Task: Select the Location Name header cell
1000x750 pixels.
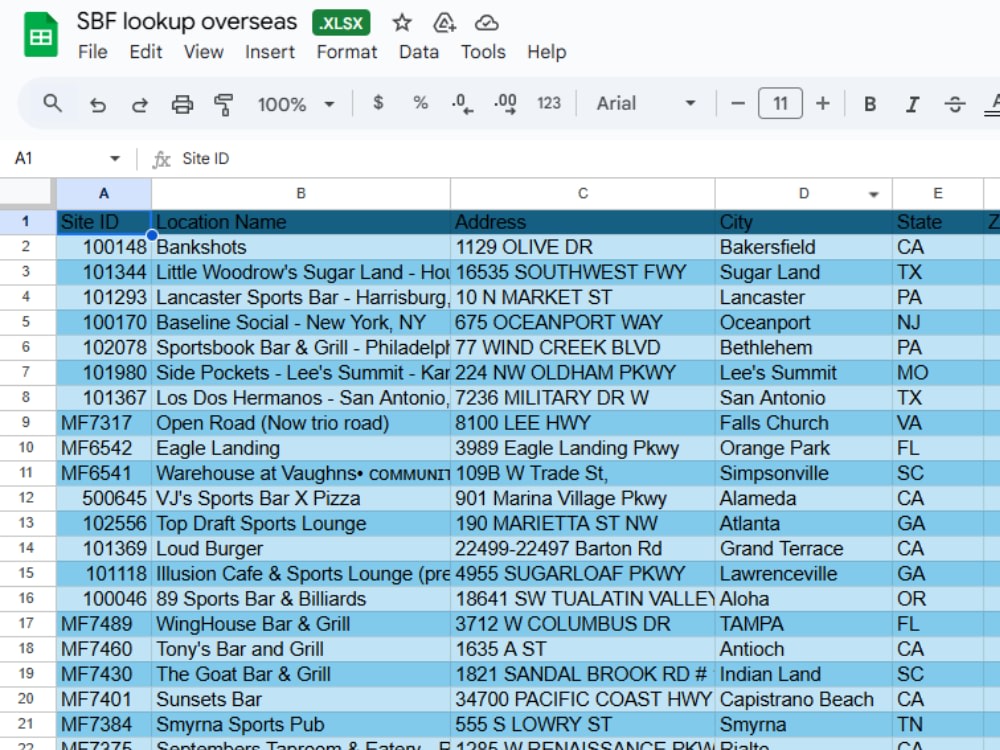Action: pyautogui.click(x=301, y=222)
